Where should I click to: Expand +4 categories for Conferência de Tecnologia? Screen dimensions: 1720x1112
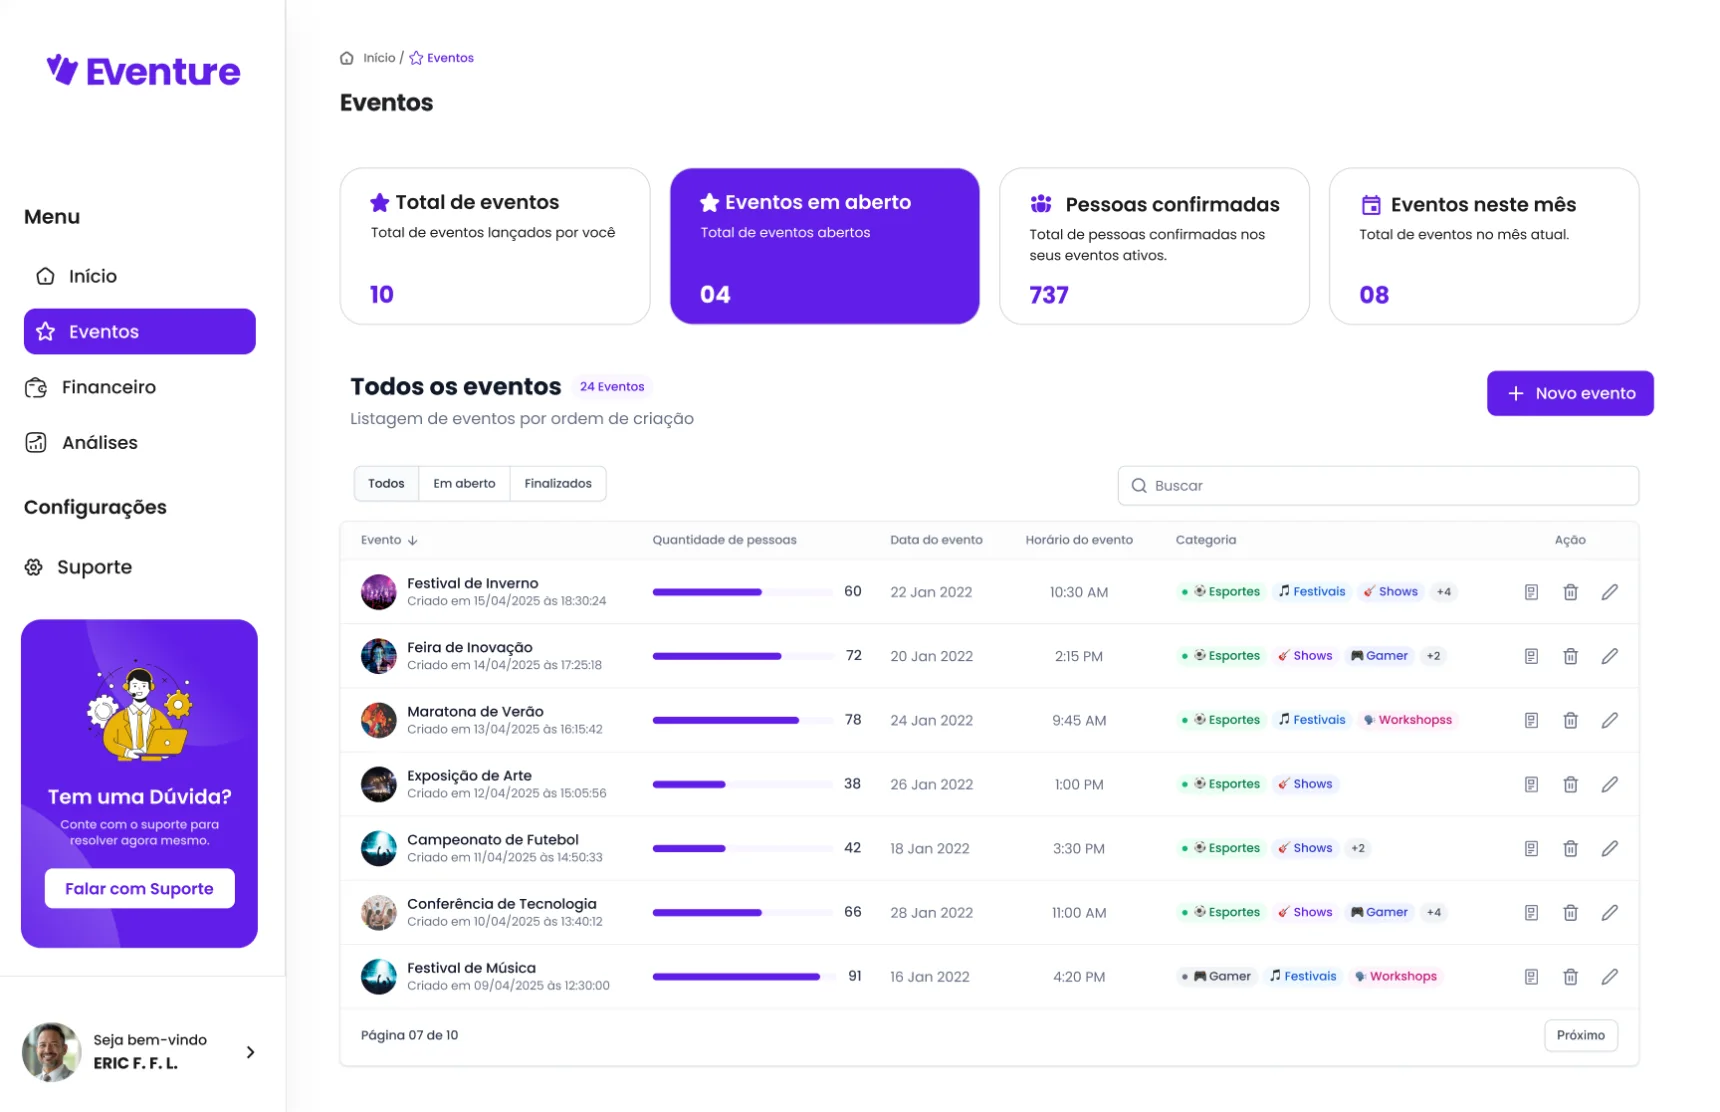1433,912
